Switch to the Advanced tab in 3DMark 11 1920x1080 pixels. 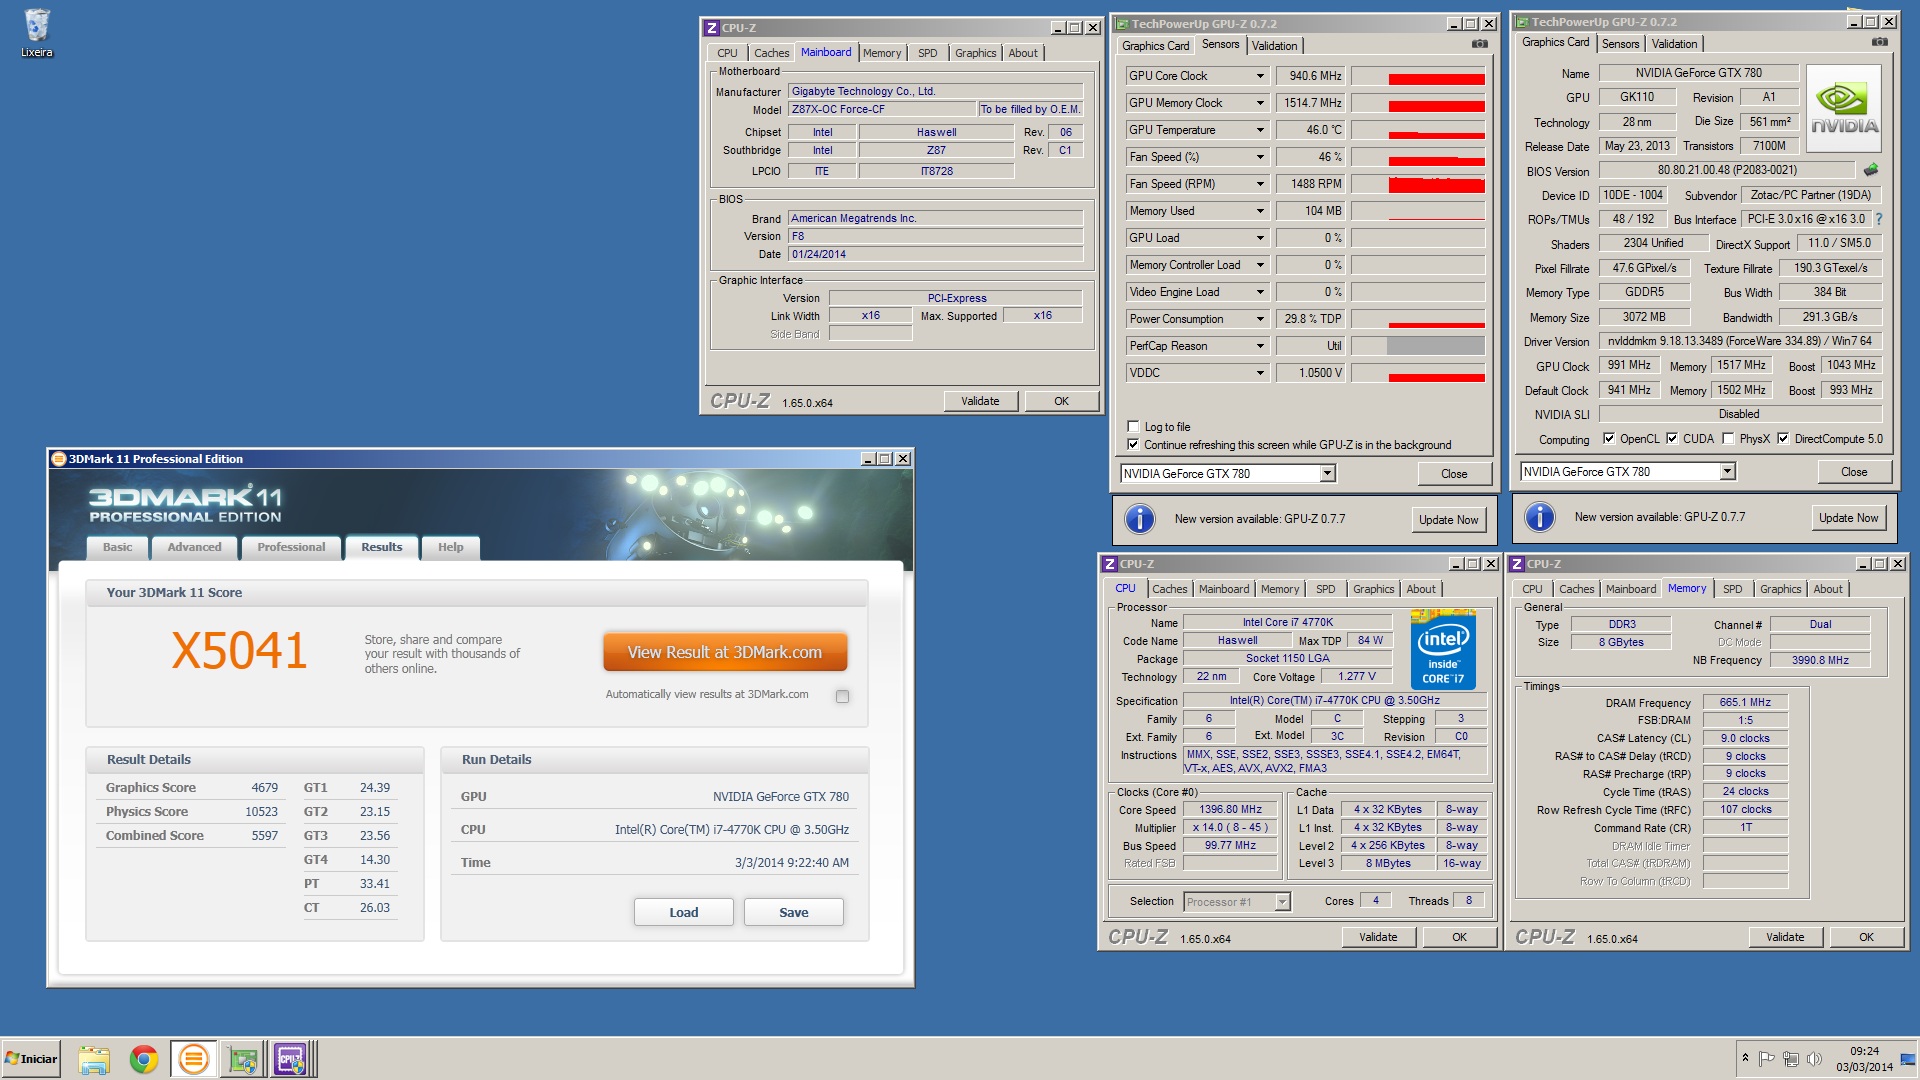[x=194, y=547]
